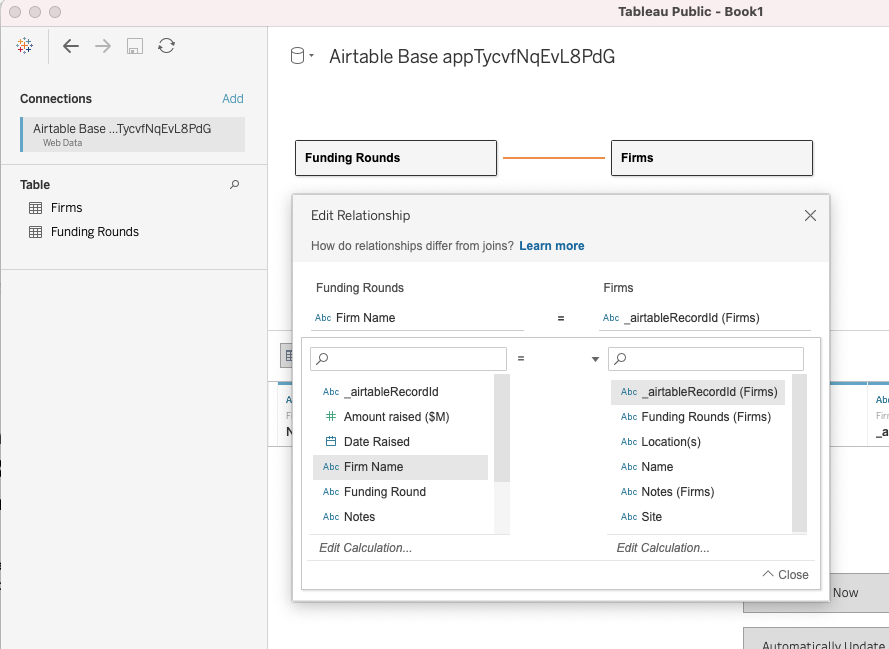Go back with the left arrow icon
This screenshot has height=649, width=889.
click(71, 46)
